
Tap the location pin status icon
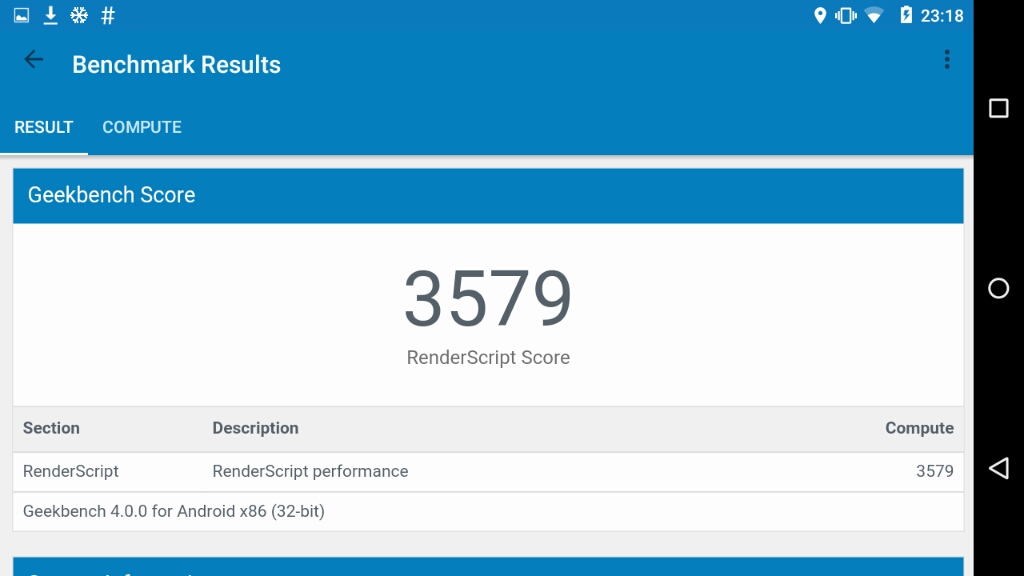coord(820,16)
